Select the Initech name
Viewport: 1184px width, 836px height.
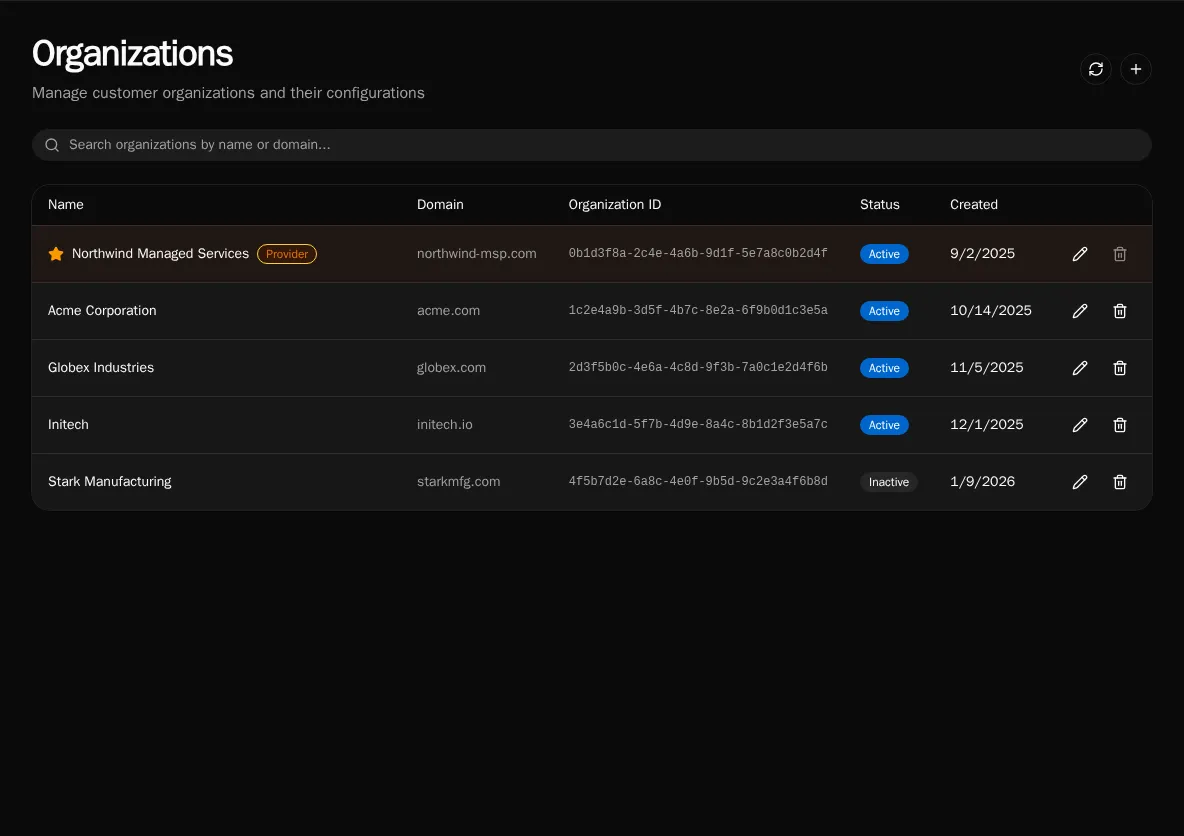(x=68, y=424)
